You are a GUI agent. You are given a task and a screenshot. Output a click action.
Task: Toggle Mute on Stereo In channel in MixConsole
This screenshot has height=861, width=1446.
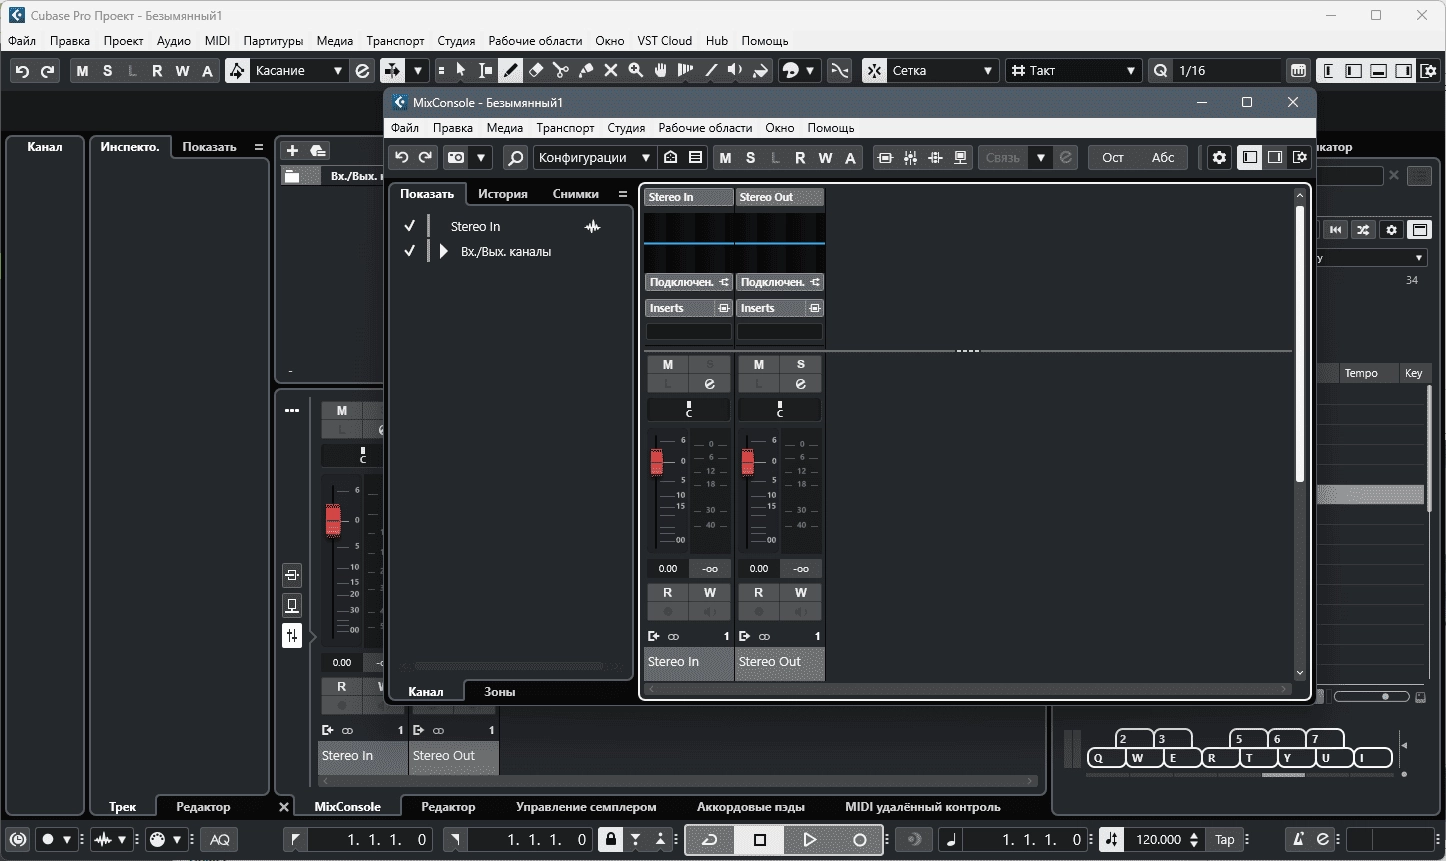668,364
